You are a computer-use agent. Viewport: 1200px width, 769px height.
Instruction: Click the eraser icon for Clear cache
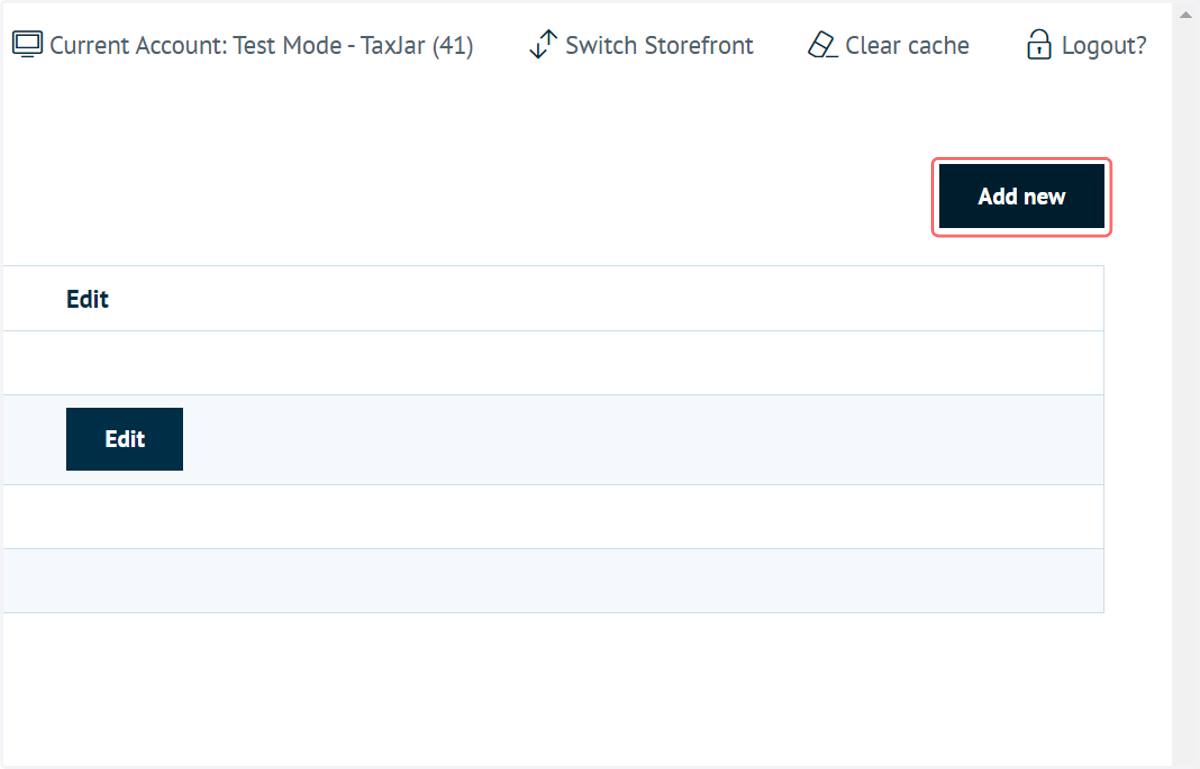pos(823,45)
